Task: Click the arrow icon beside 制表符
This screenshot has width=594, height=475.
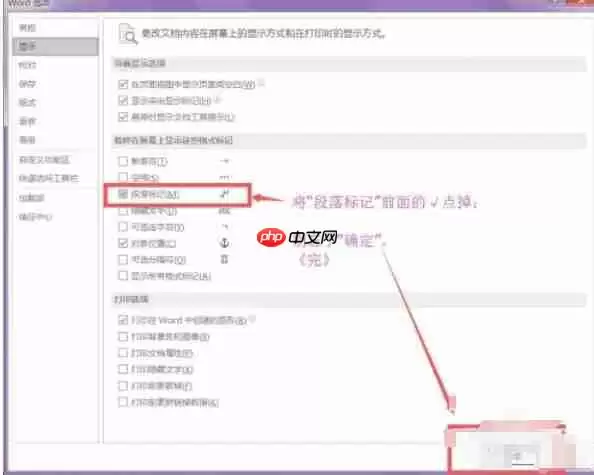Action: click(x=225, y=161)
